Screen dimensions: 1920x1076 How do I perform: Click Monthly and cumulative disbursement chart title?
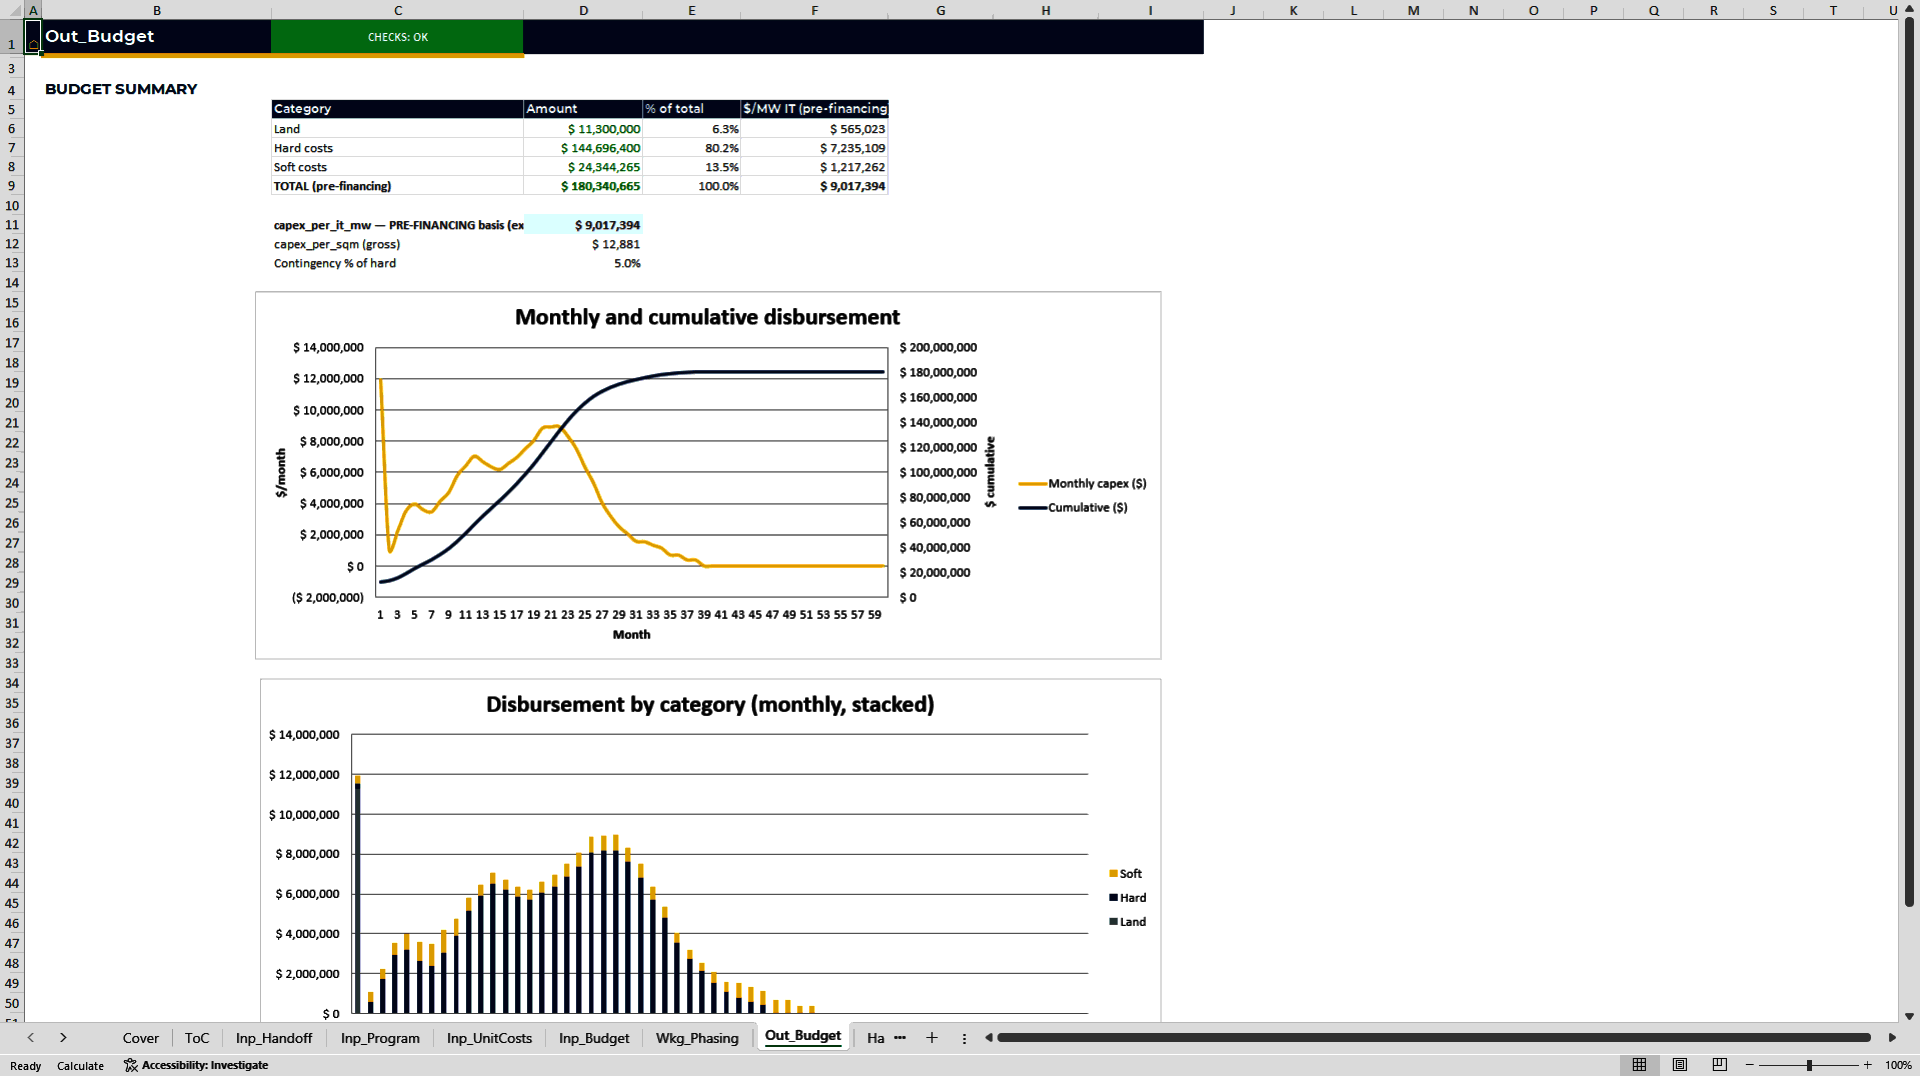[x=707, y=317]
